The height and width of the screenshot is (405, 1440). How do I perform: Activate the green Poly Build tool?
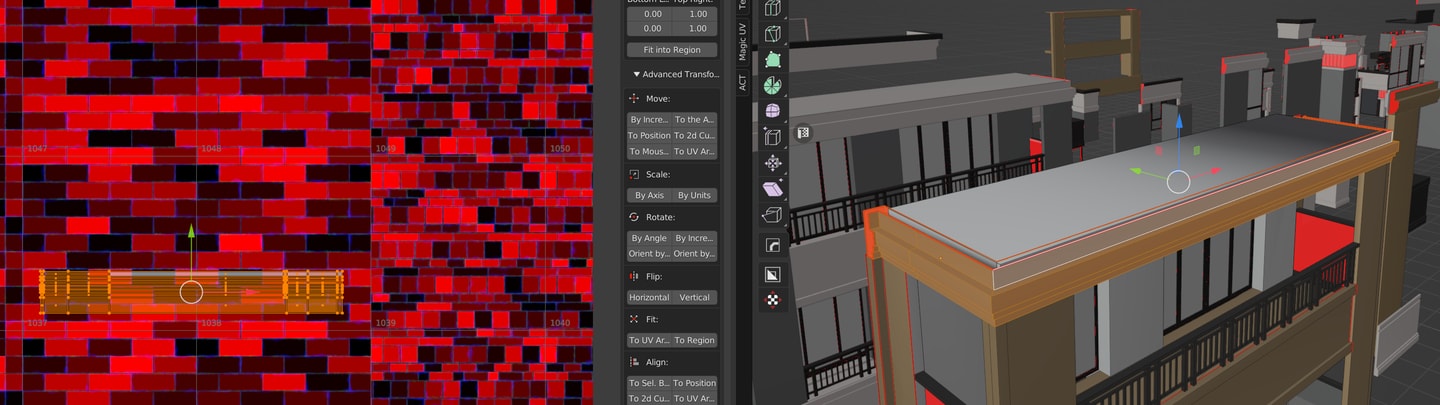pyautogui.click(x=772, y=60)
